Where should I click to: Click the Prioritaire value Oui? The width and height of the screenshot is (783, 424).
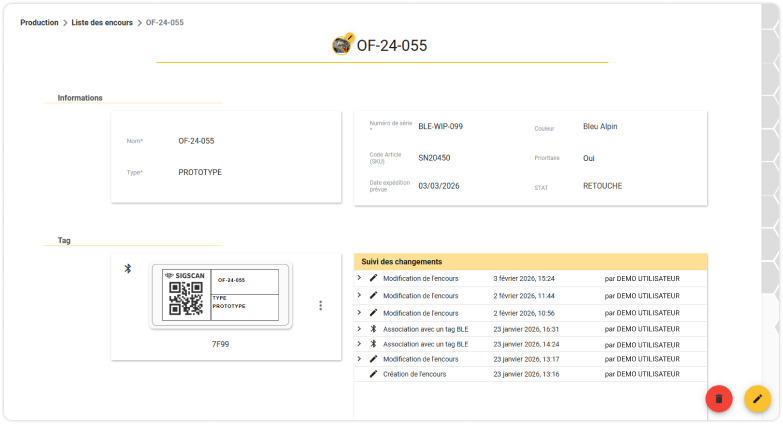pyautogui.click(x=589, y=158)
